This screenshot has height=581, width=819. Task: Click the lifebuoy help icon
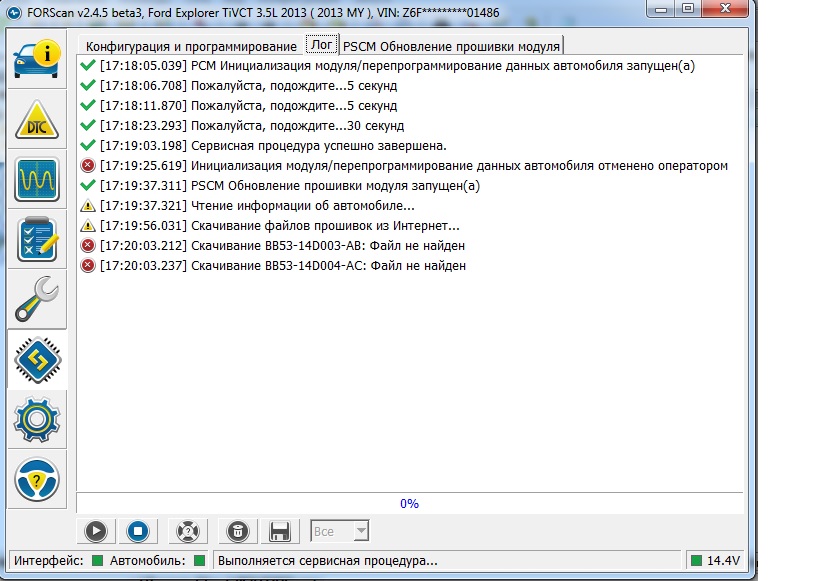185,531
